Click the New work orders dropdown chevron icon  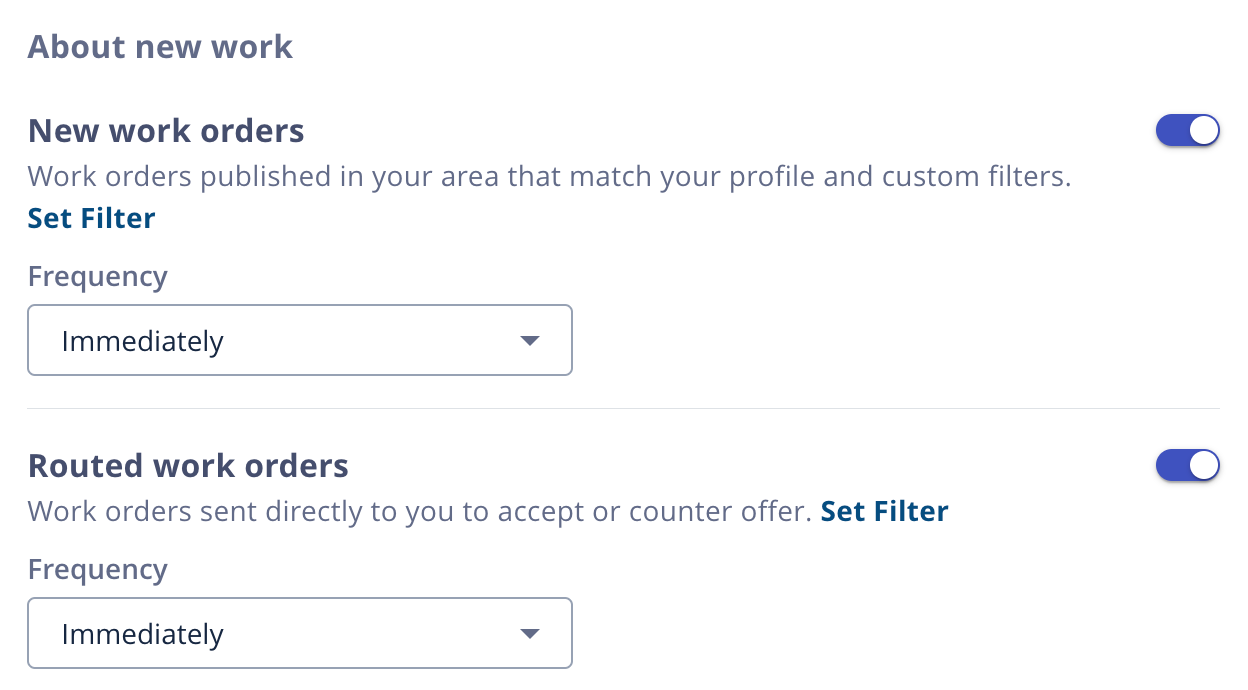(530, 340)
